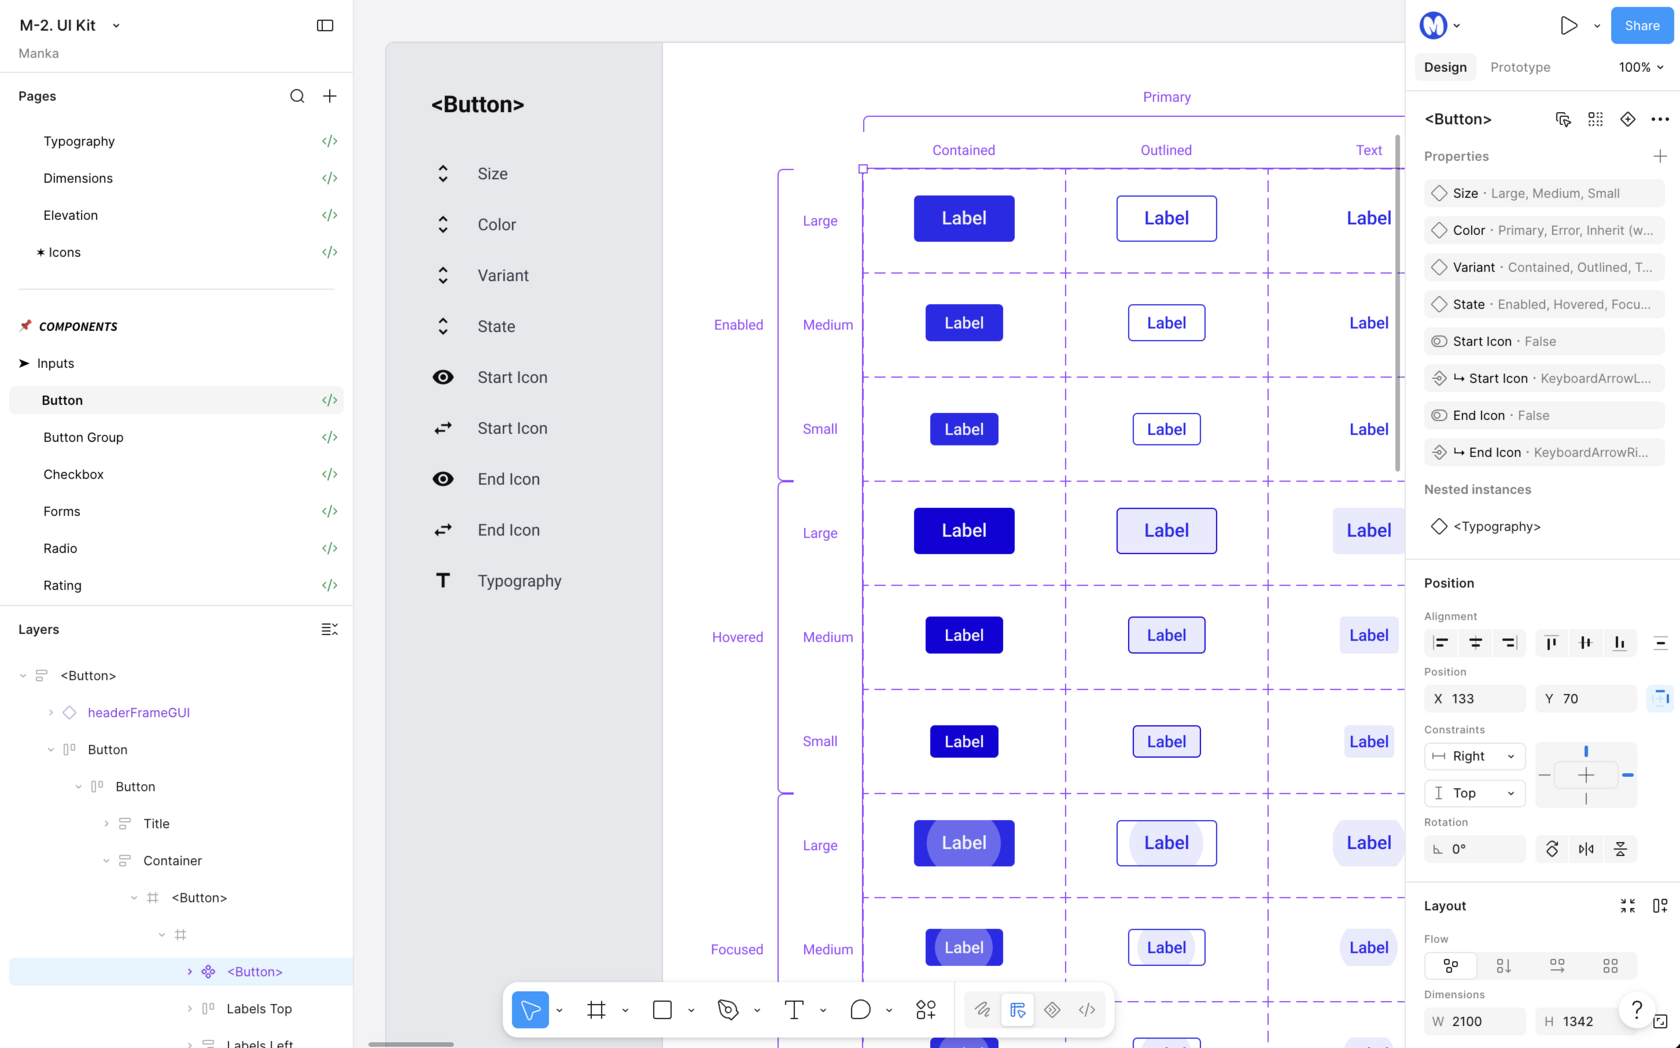Select the Comment tool
The height and width of the screenshot is (1048, 1680).
tap(860, 1010)
